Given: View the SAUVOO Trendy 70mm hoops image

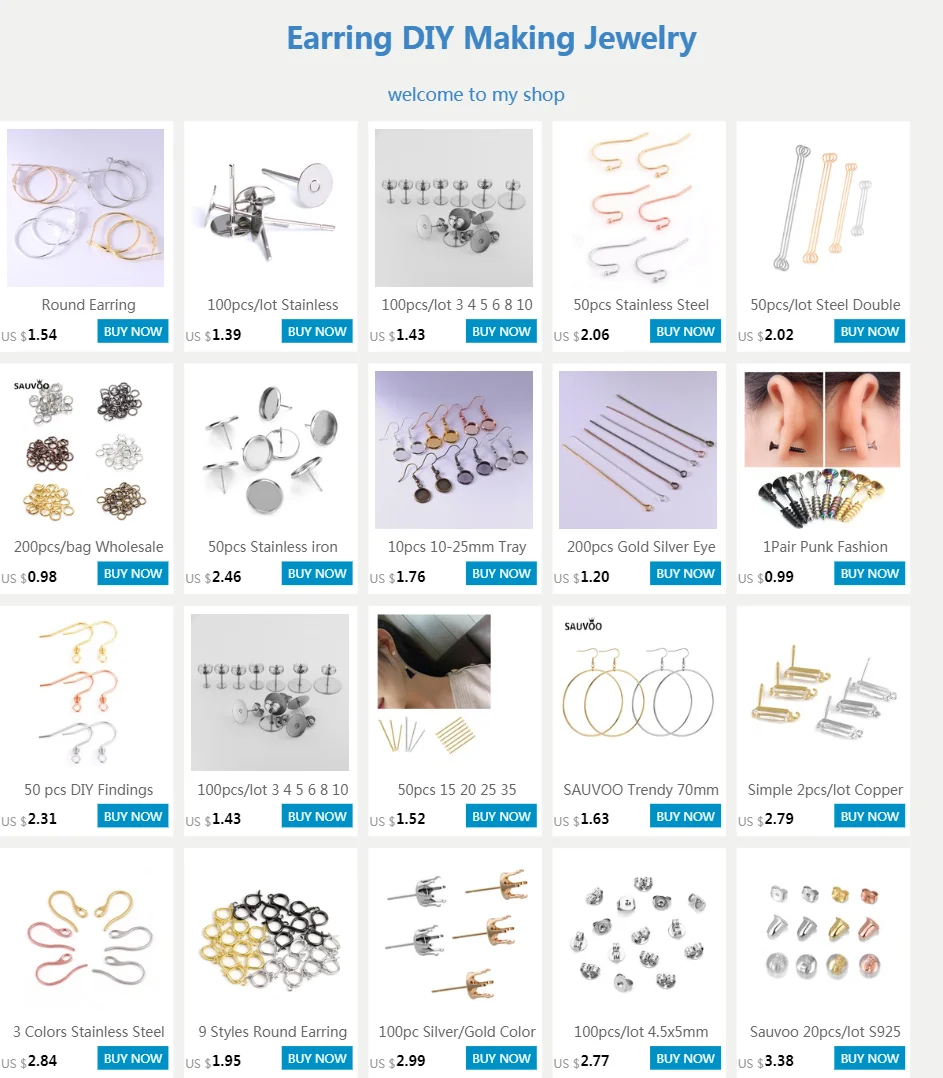Looking at the screenshot, I should 638,692.
